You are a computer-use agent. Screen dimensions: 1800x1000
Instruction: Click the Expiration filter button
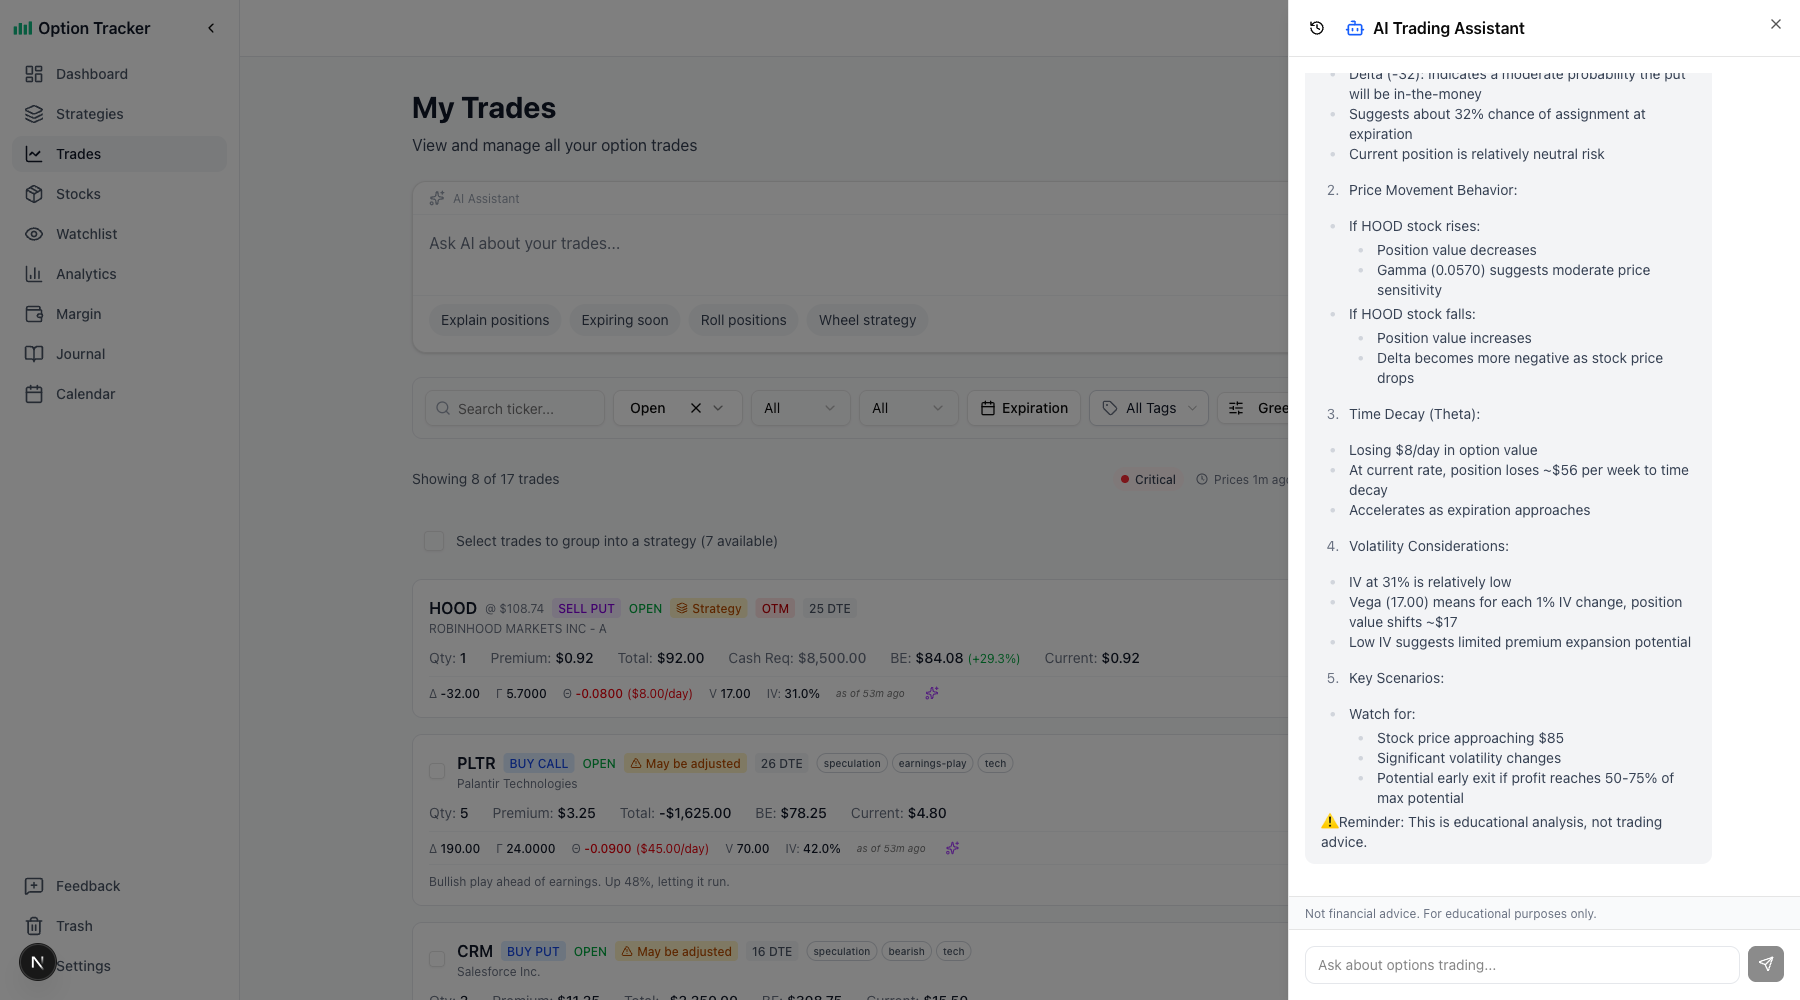pyautogui.click(x=1024, y=408)
